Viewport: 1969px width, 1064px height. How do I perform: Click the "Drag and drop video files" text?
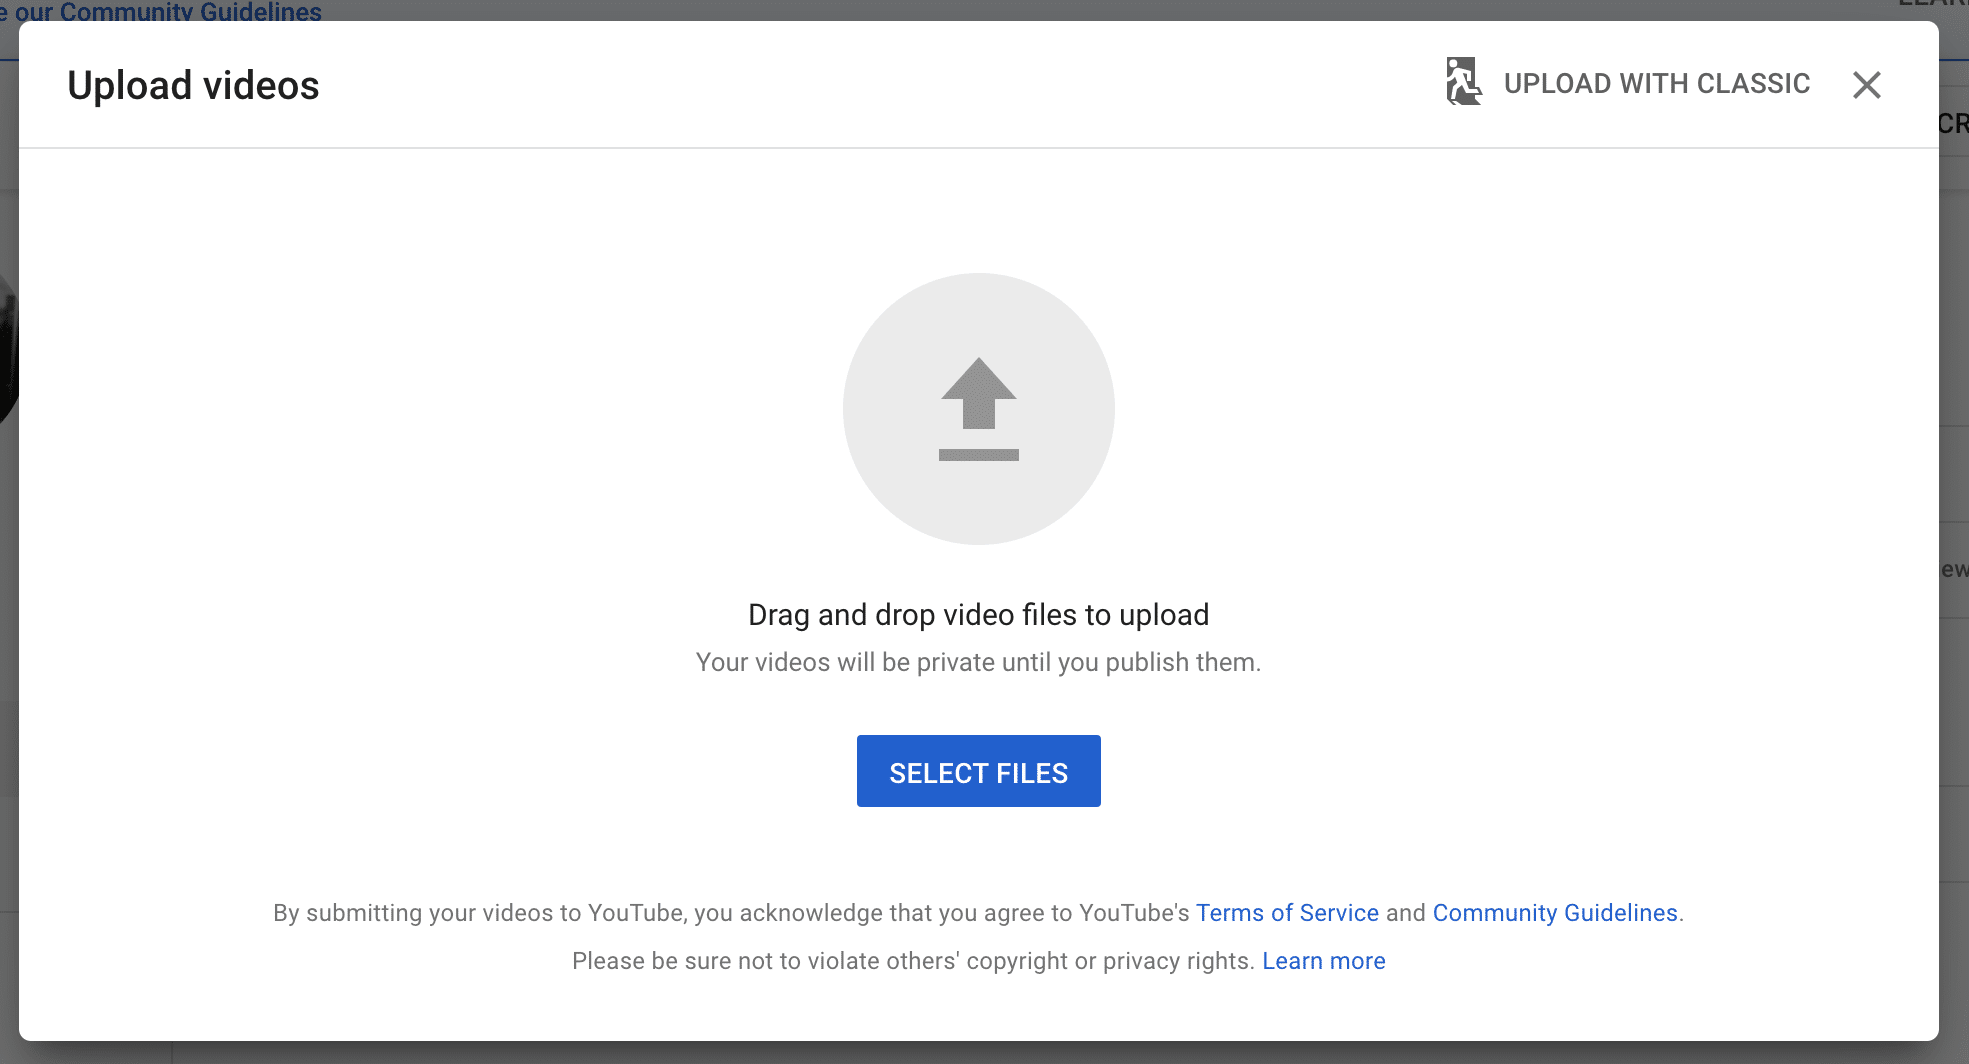click(978, 615)
